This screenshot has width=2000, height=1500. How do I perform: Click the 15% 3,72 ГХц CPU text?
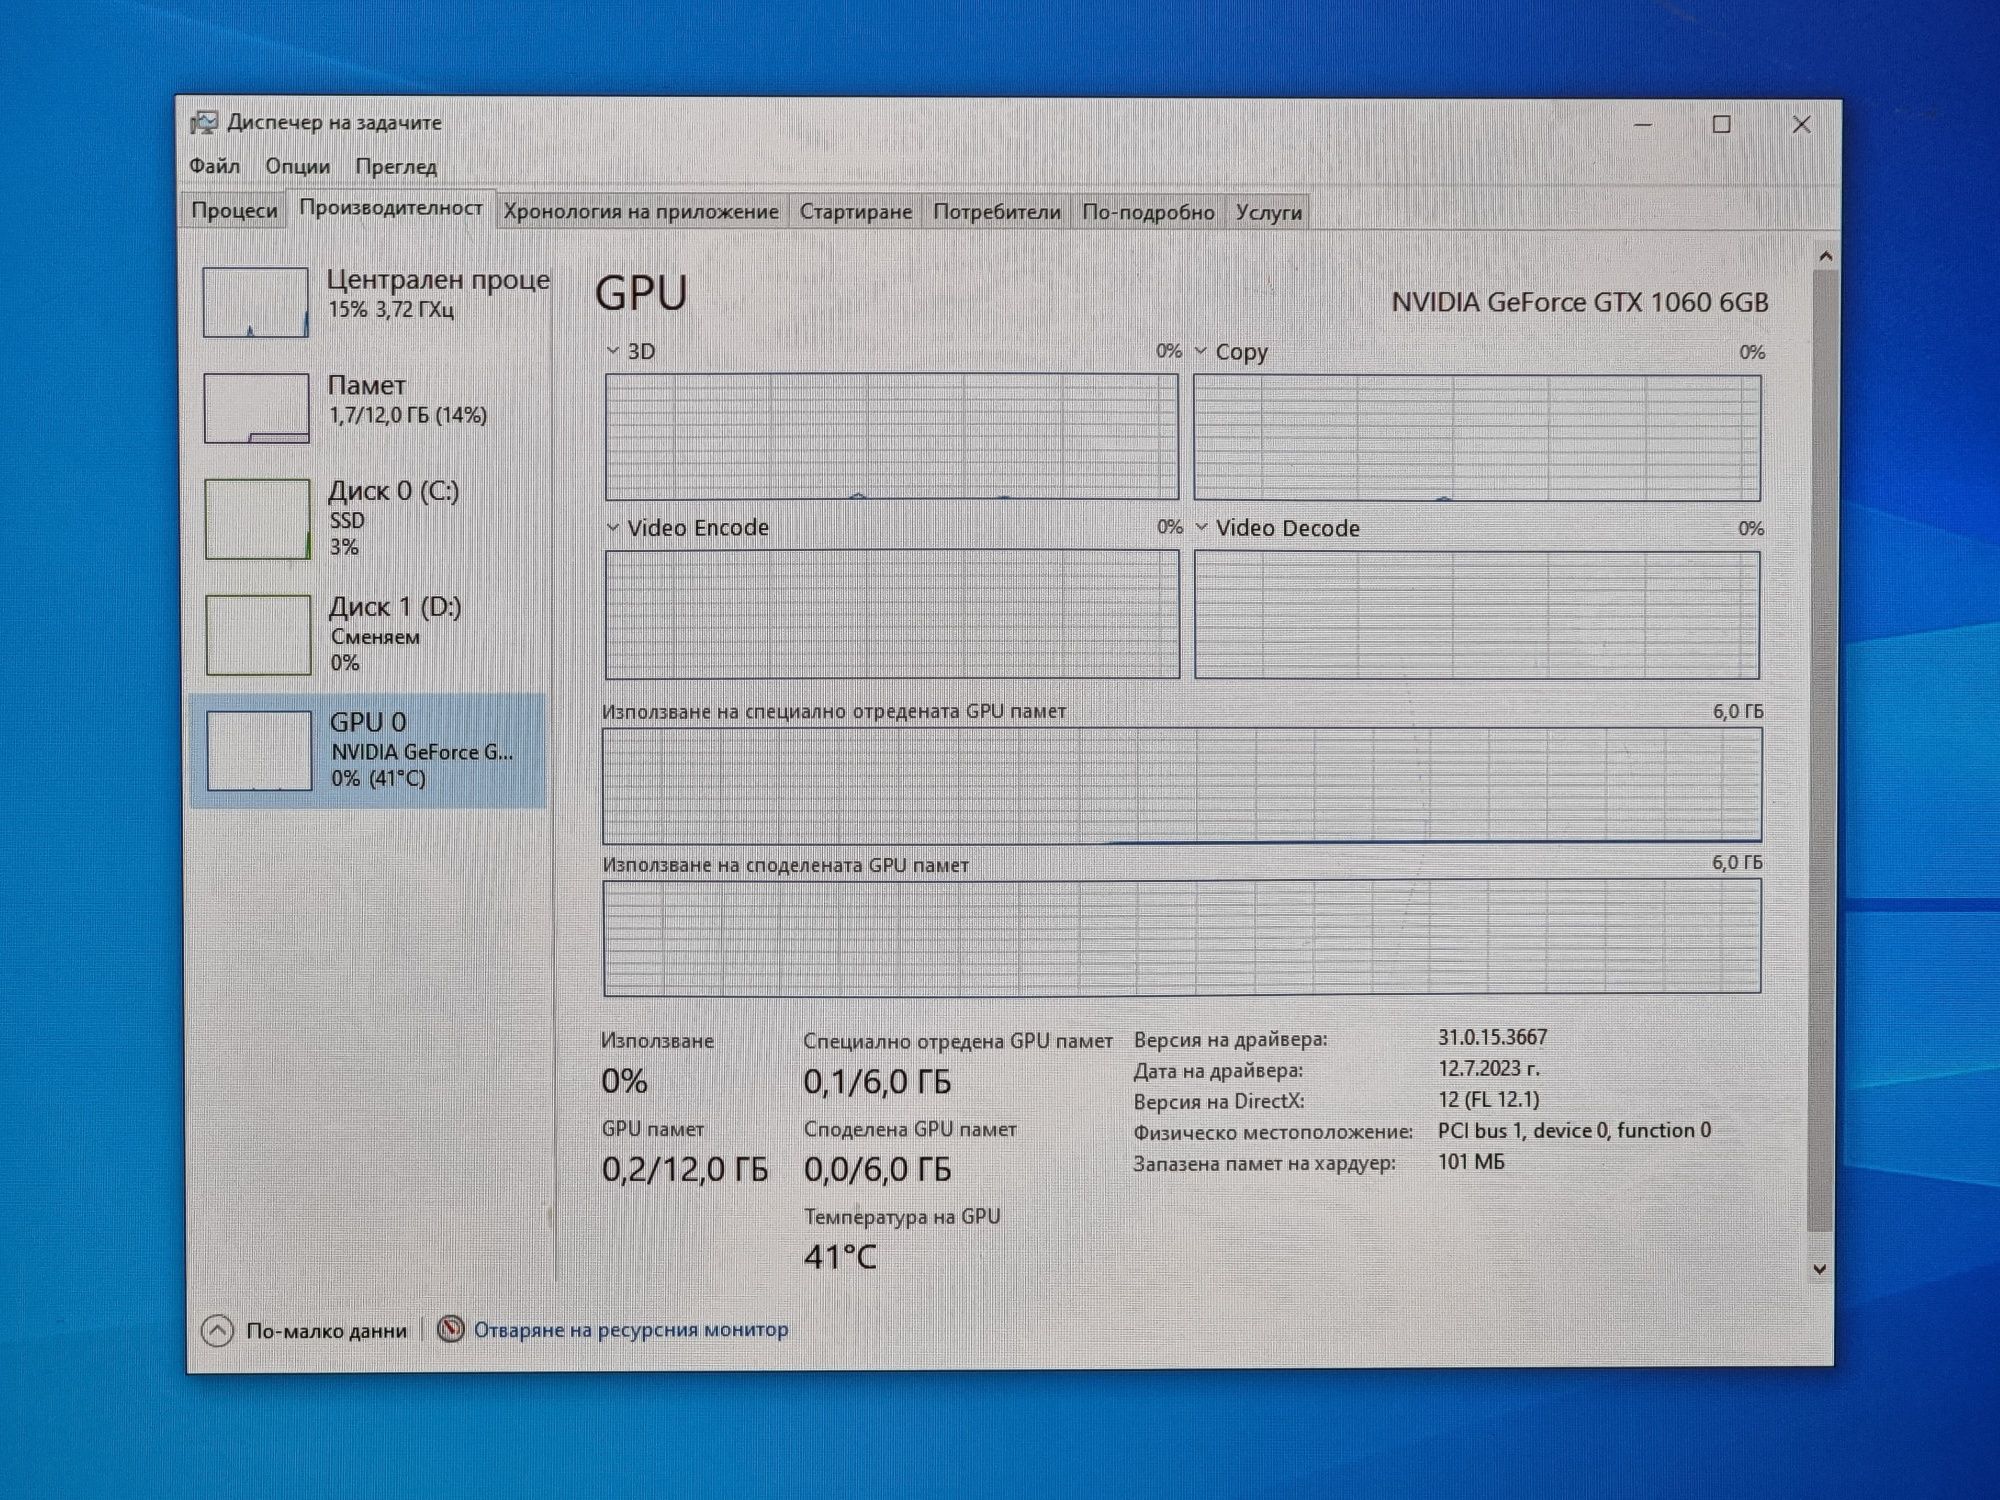[391, 309]
